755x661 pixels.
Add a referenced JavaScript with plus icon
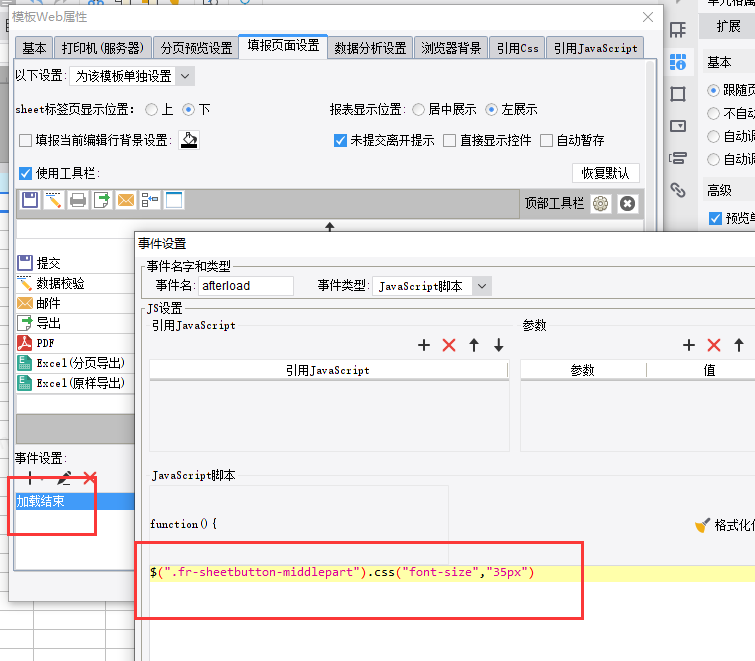424,345
